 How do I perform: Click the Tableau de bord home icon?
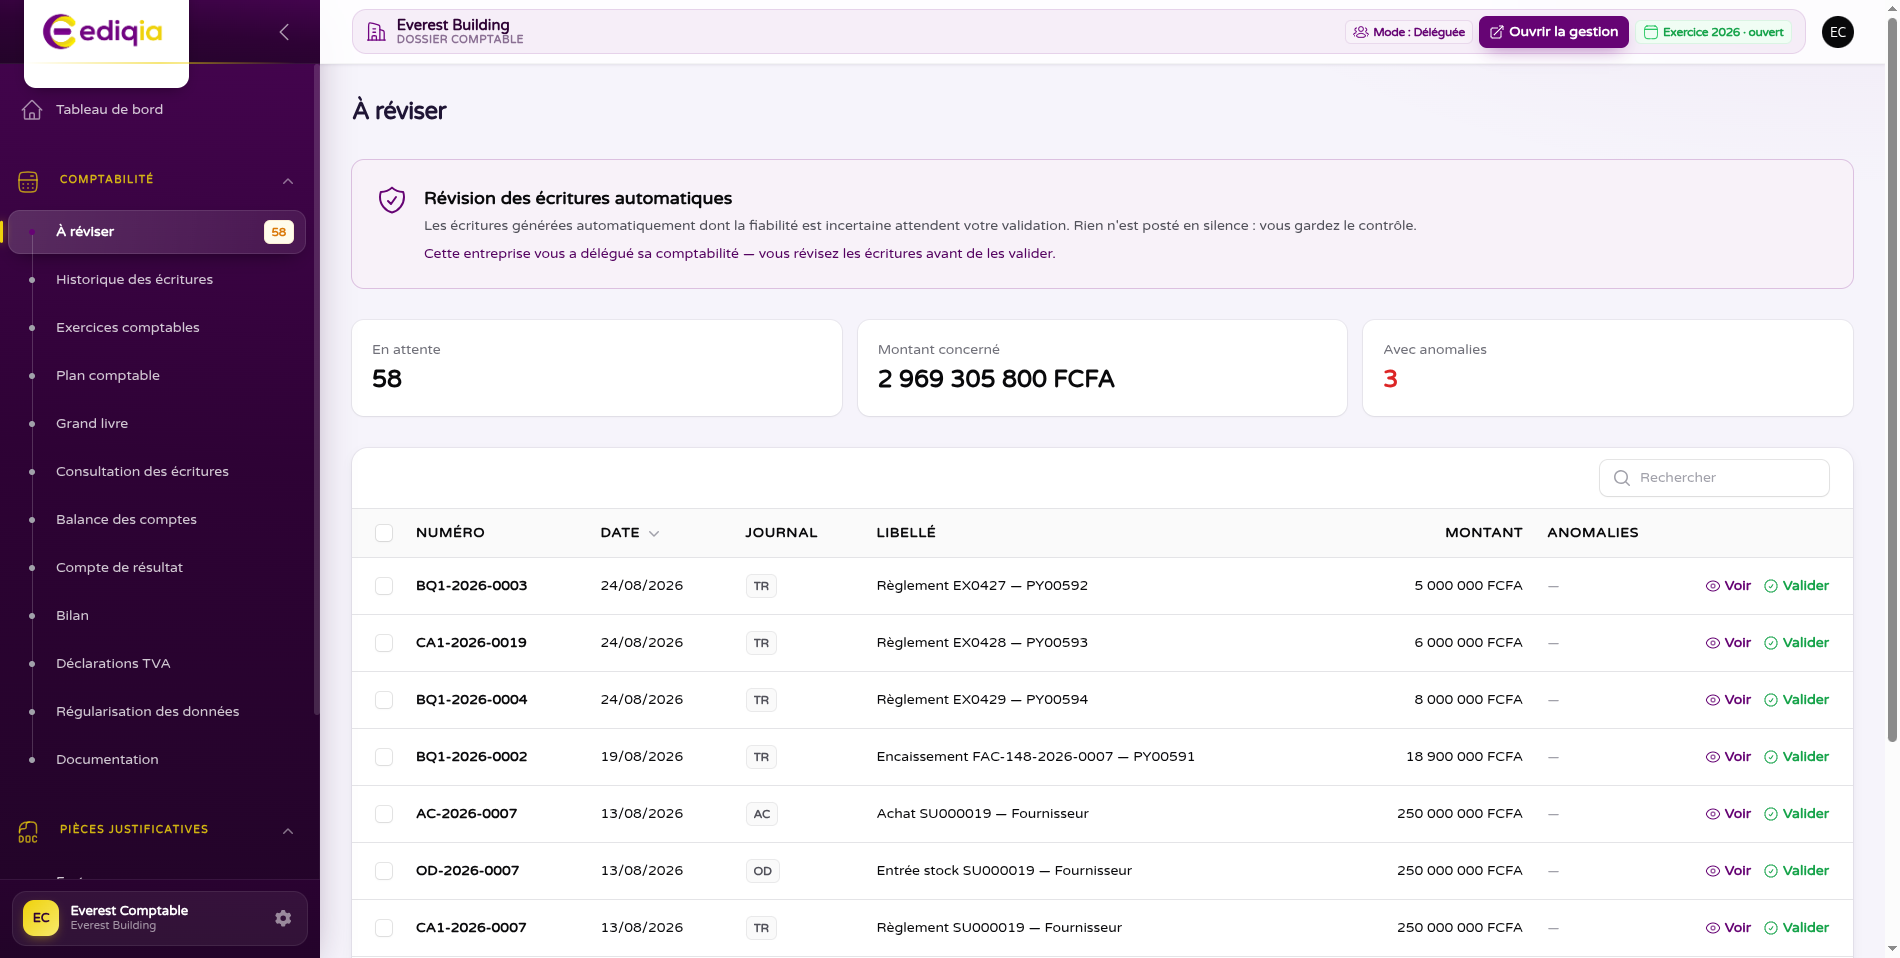pos(32,110)
